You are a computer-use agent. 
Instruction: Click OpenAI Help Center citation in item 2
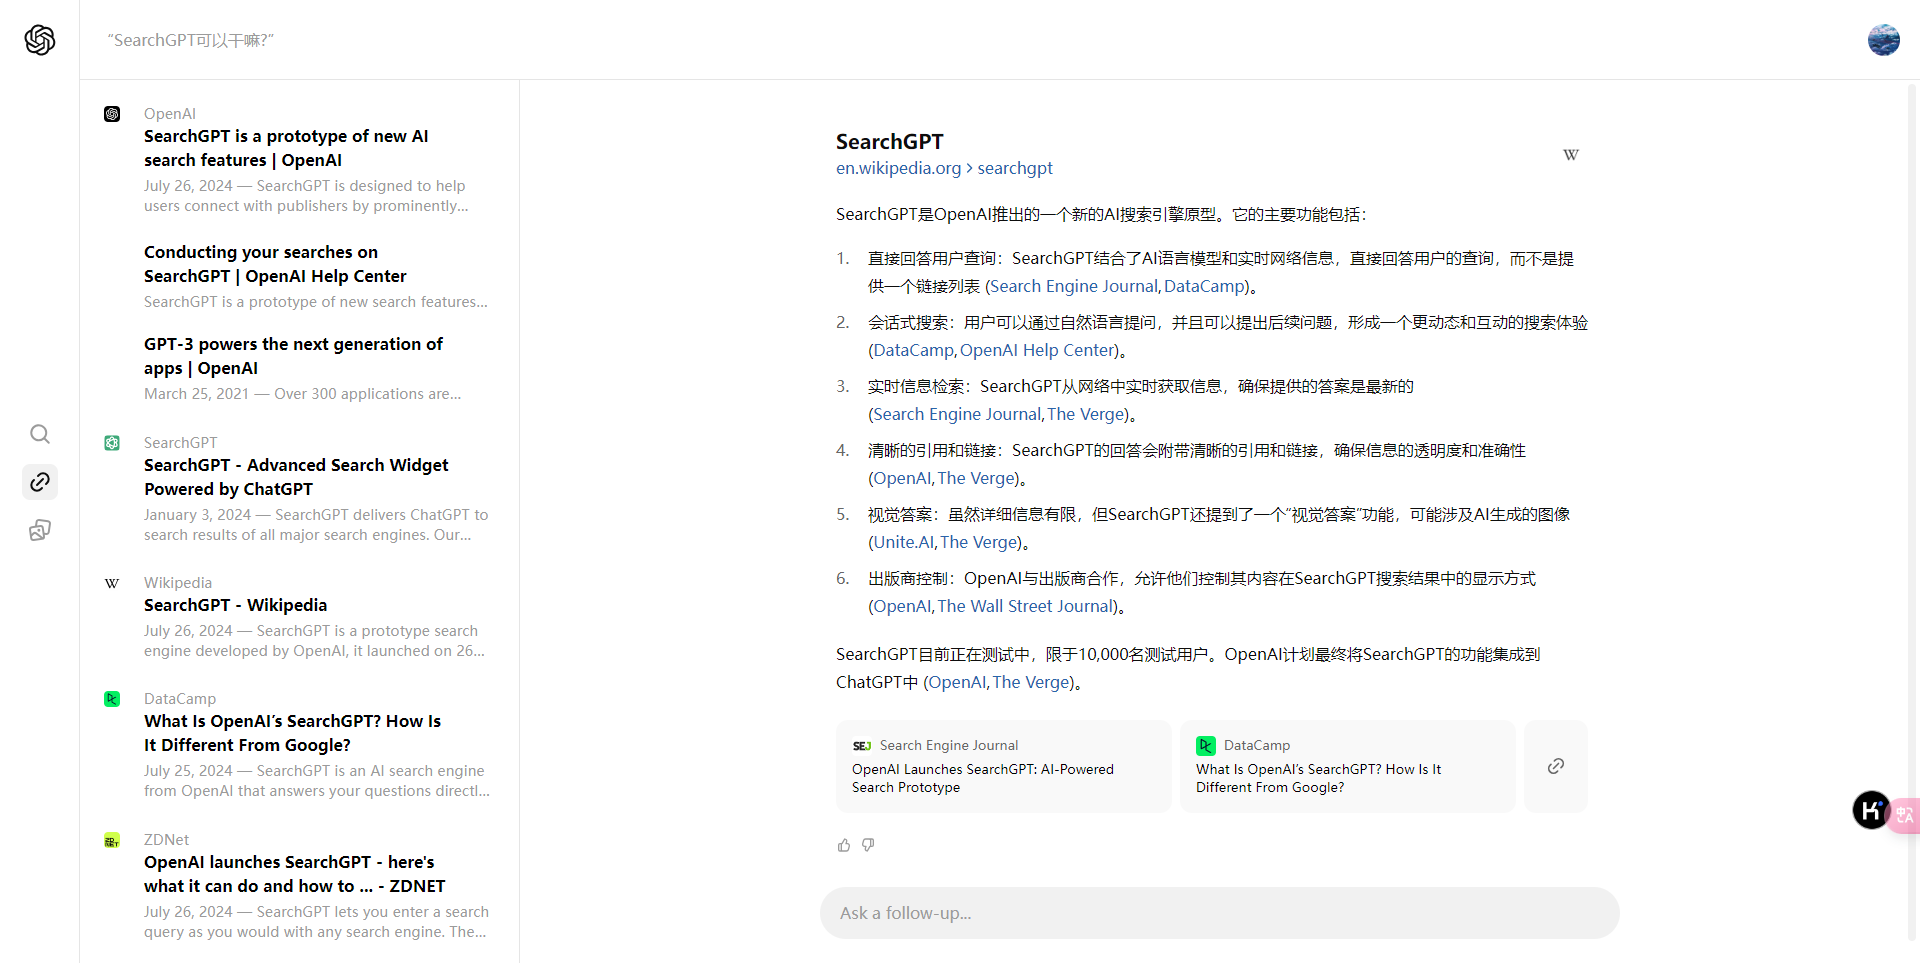pyautogui.click(x=1037, y=350)
